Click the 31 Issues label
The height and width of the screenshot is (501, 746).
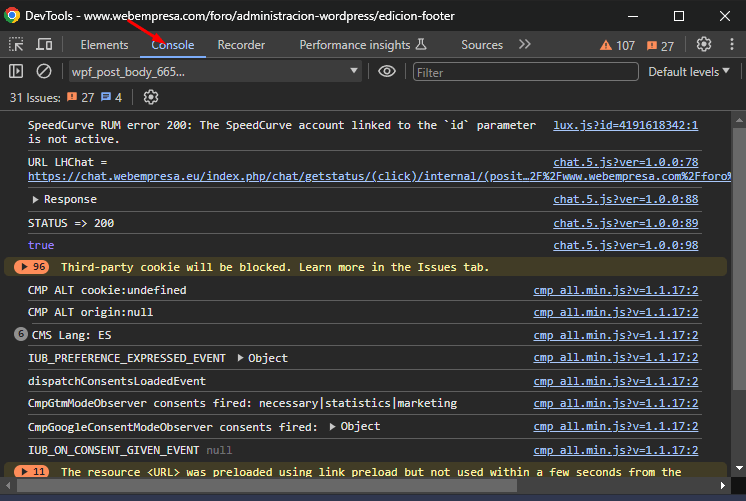click(x=35, y=98)
